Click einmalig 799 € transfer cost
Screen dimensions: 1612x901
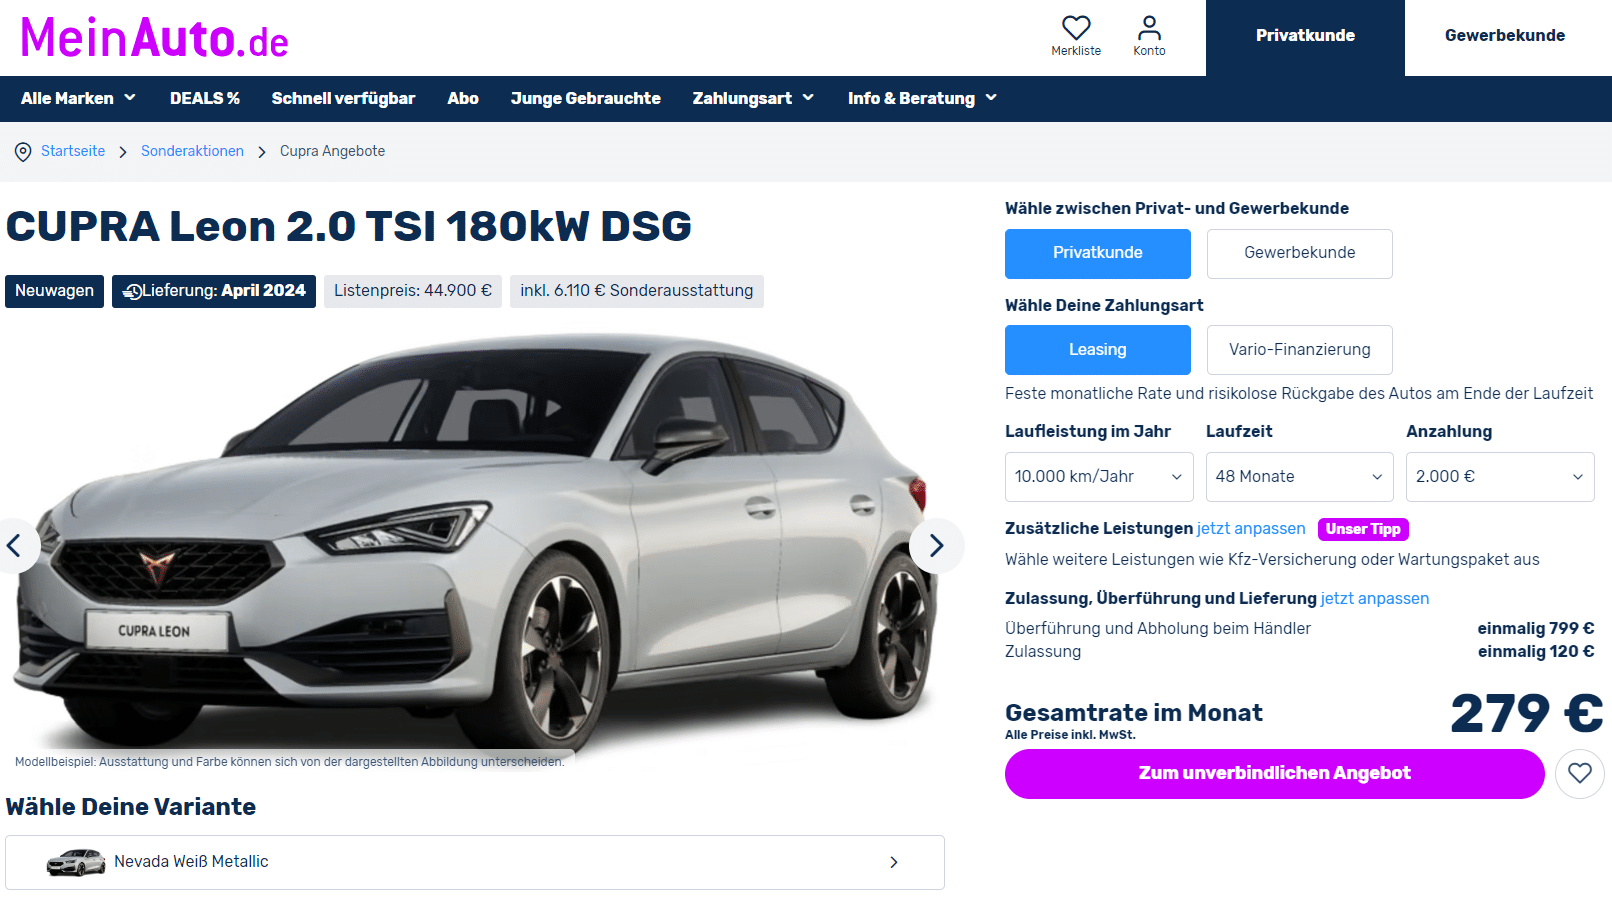[1536, 628]
